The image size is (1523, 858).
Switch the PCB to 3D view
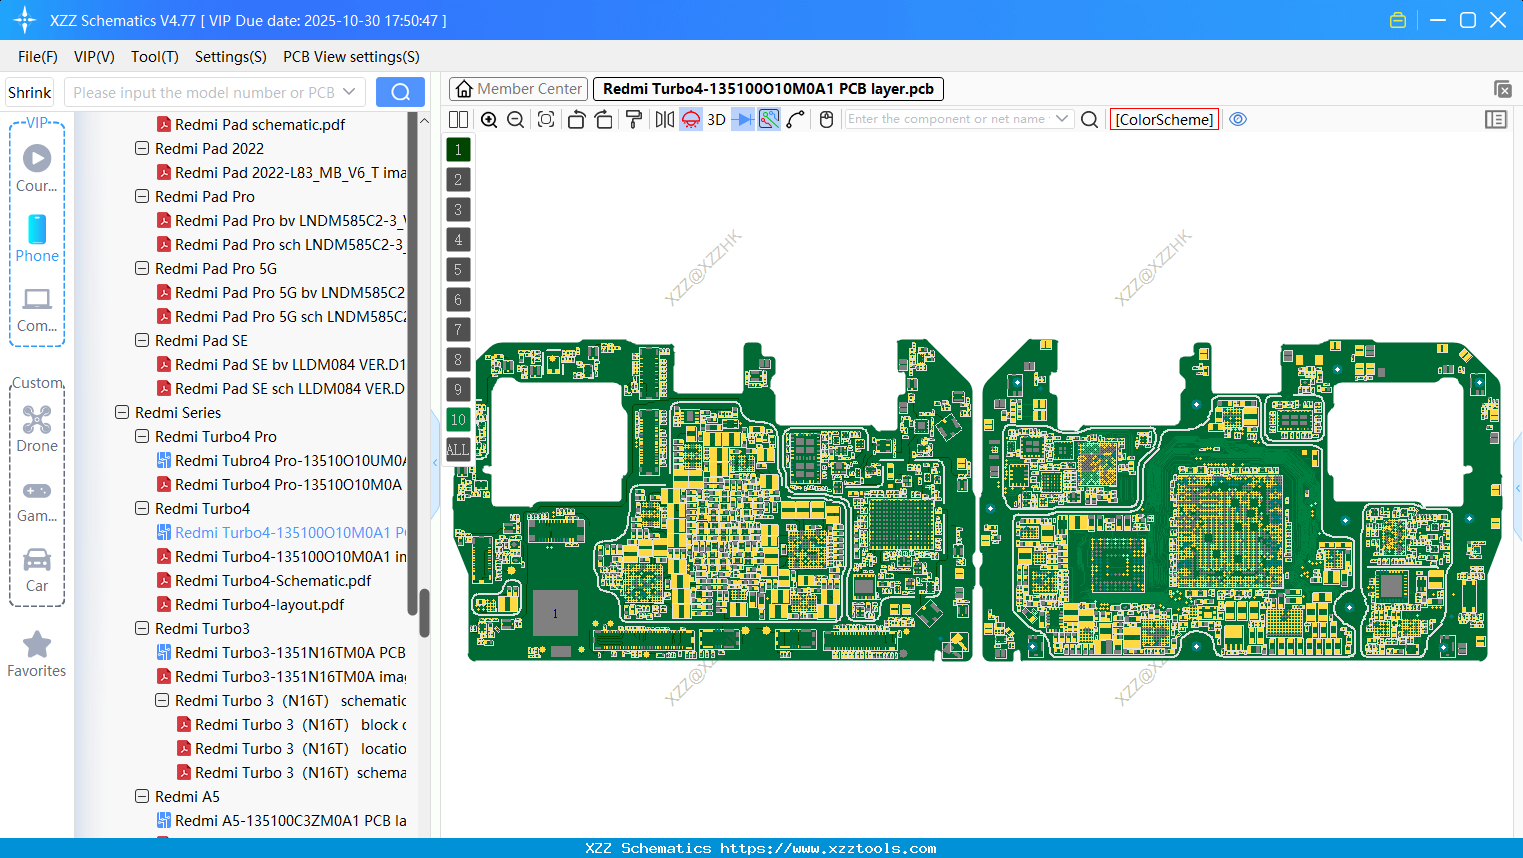pyautogui.click(x=715, y=119)
